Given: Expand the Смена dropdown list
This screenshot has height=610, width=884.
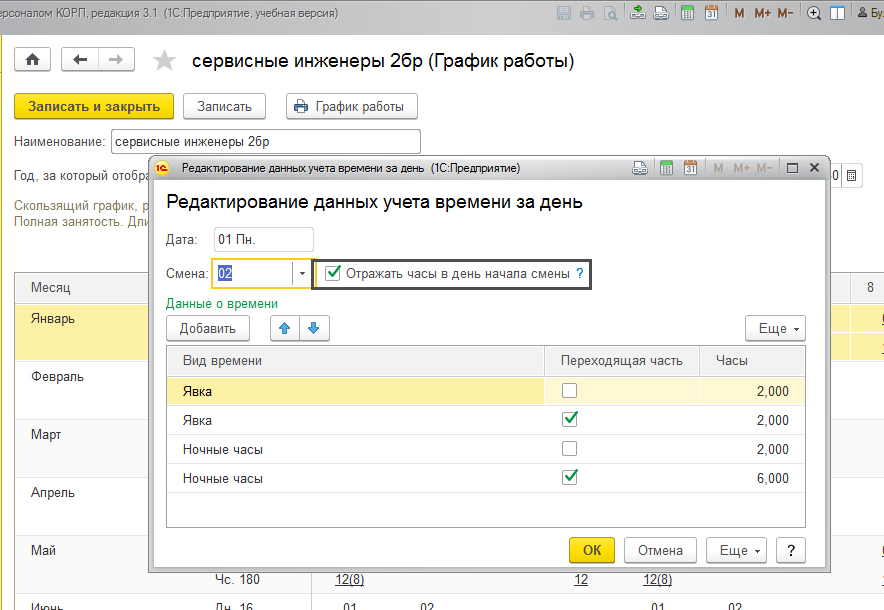Looking at the screenshot, I should (x=302, y=273).
